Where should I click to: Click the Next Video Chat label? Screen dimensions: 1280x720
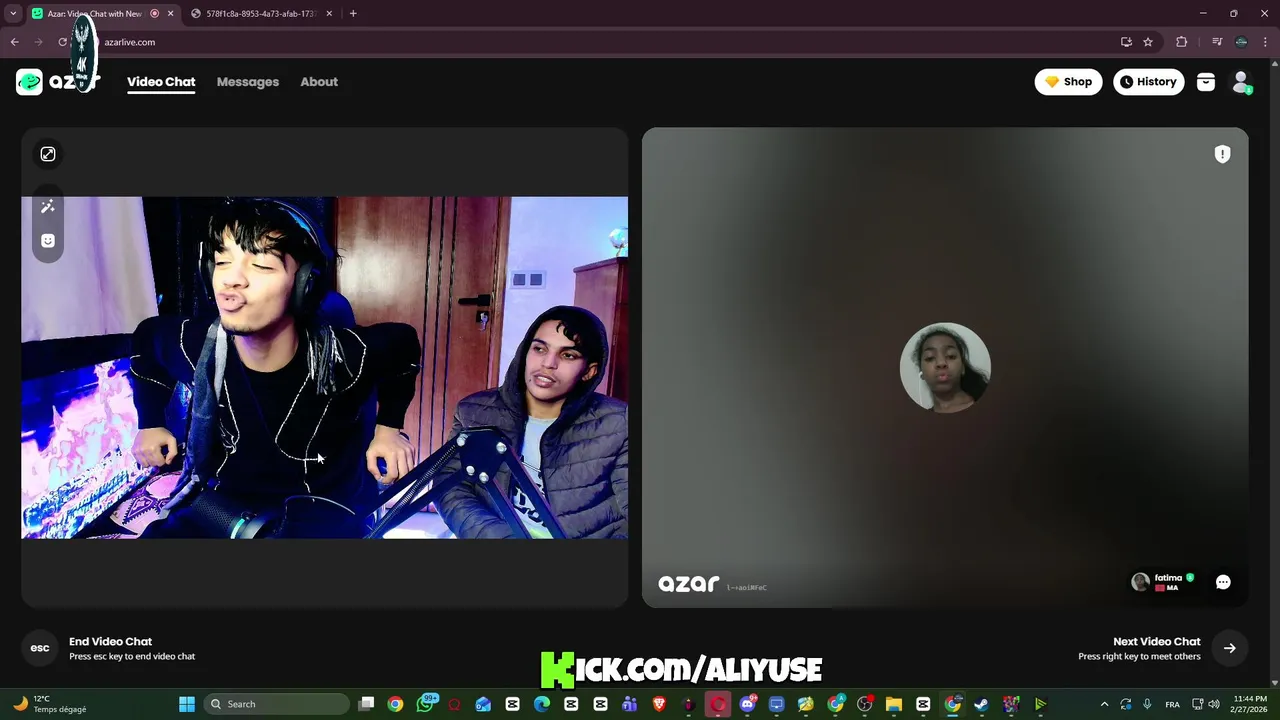1156,642
